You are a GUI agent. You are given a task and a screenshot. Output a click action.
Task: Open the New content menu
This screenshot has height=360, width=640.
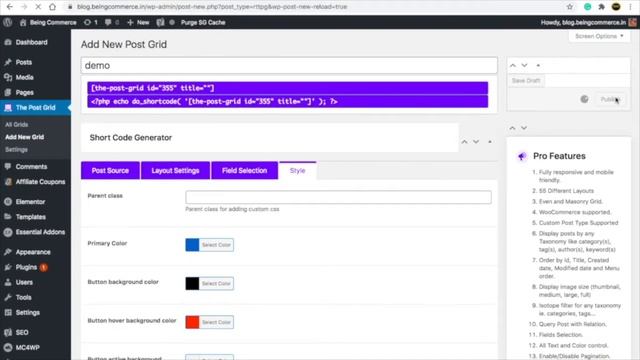(x=138, y=22)
